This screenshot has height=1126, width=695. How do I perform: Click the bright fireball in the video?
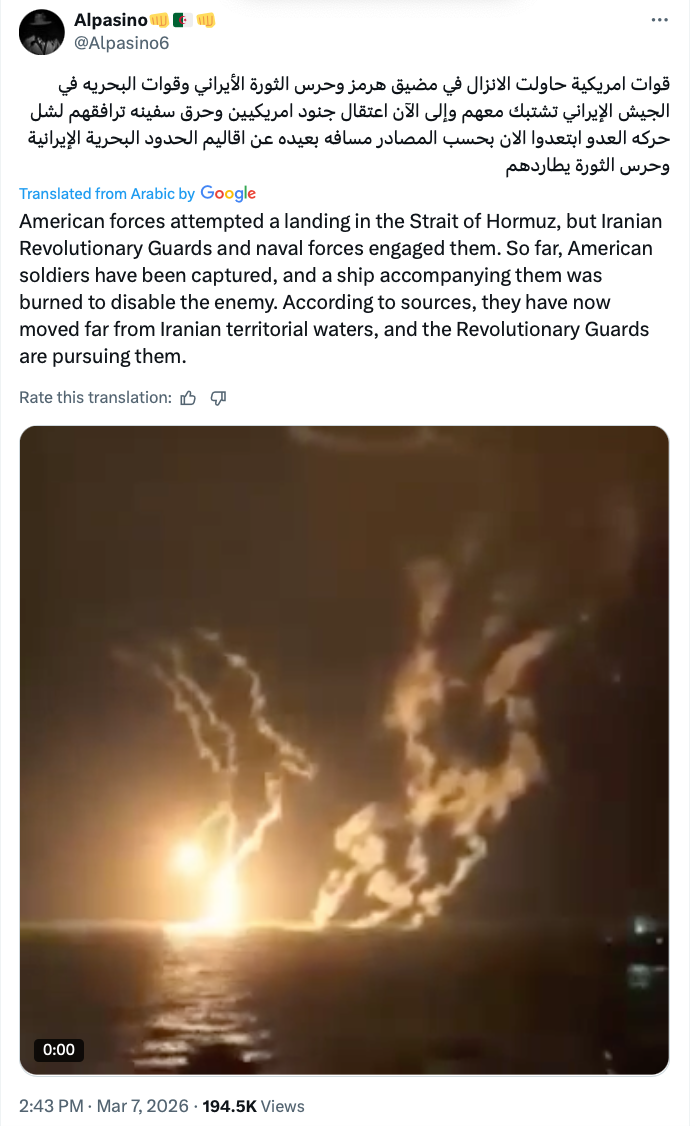pos(192,855)
